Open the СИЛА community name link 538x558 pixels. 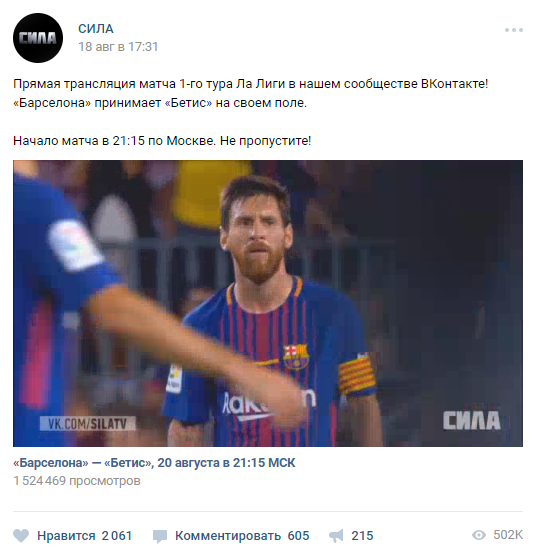[96, 29]
